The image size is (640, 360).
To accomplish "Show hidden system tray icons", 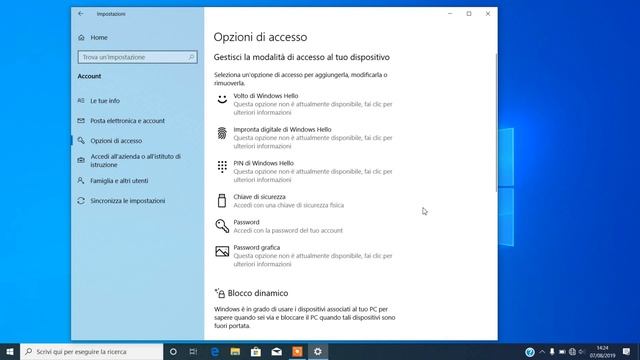I will pyautogui.click(x=542, y=351).
